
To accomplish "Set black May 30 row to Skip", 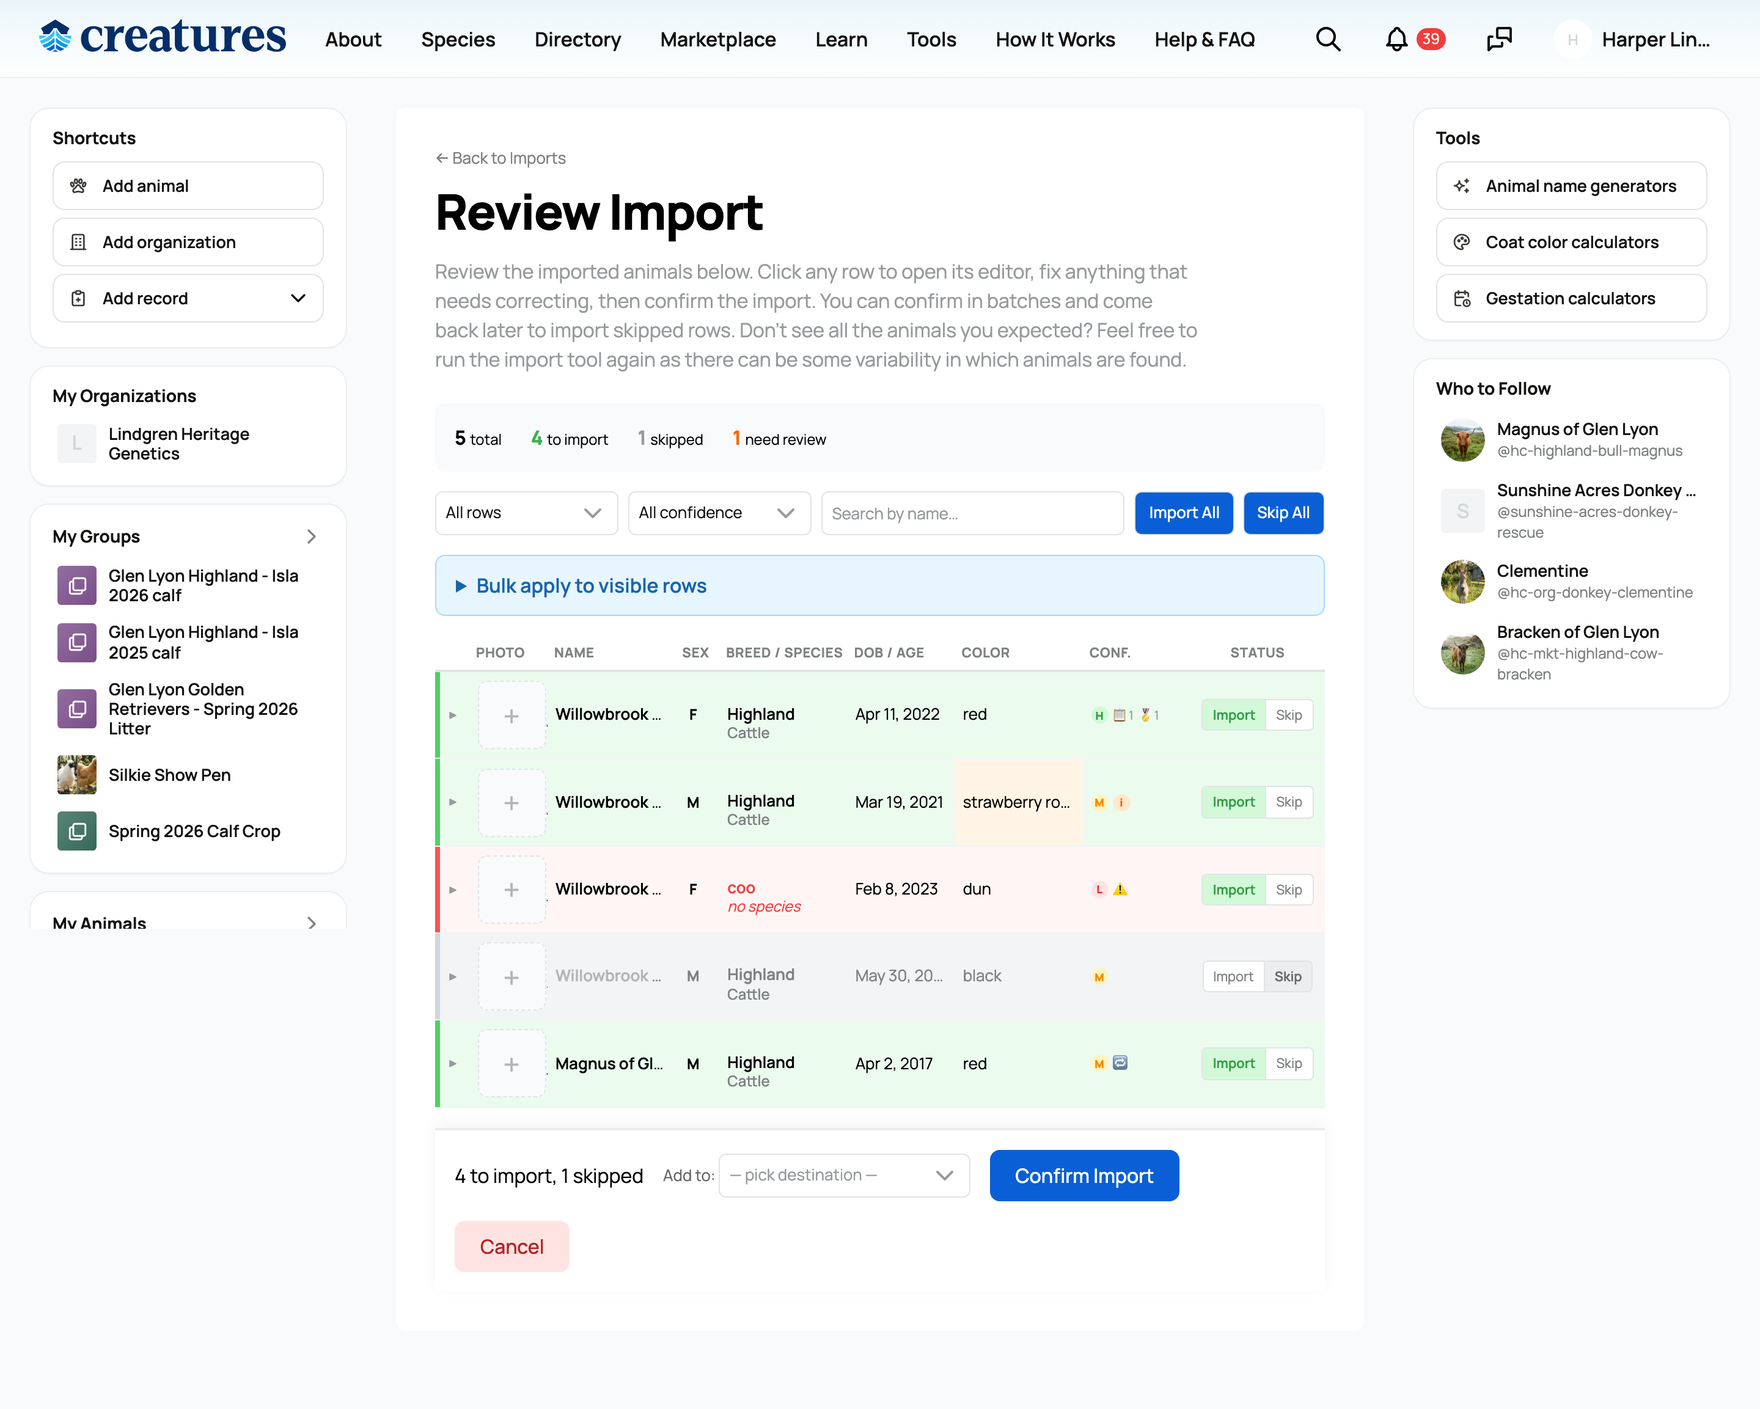I will pos(1288,977).
